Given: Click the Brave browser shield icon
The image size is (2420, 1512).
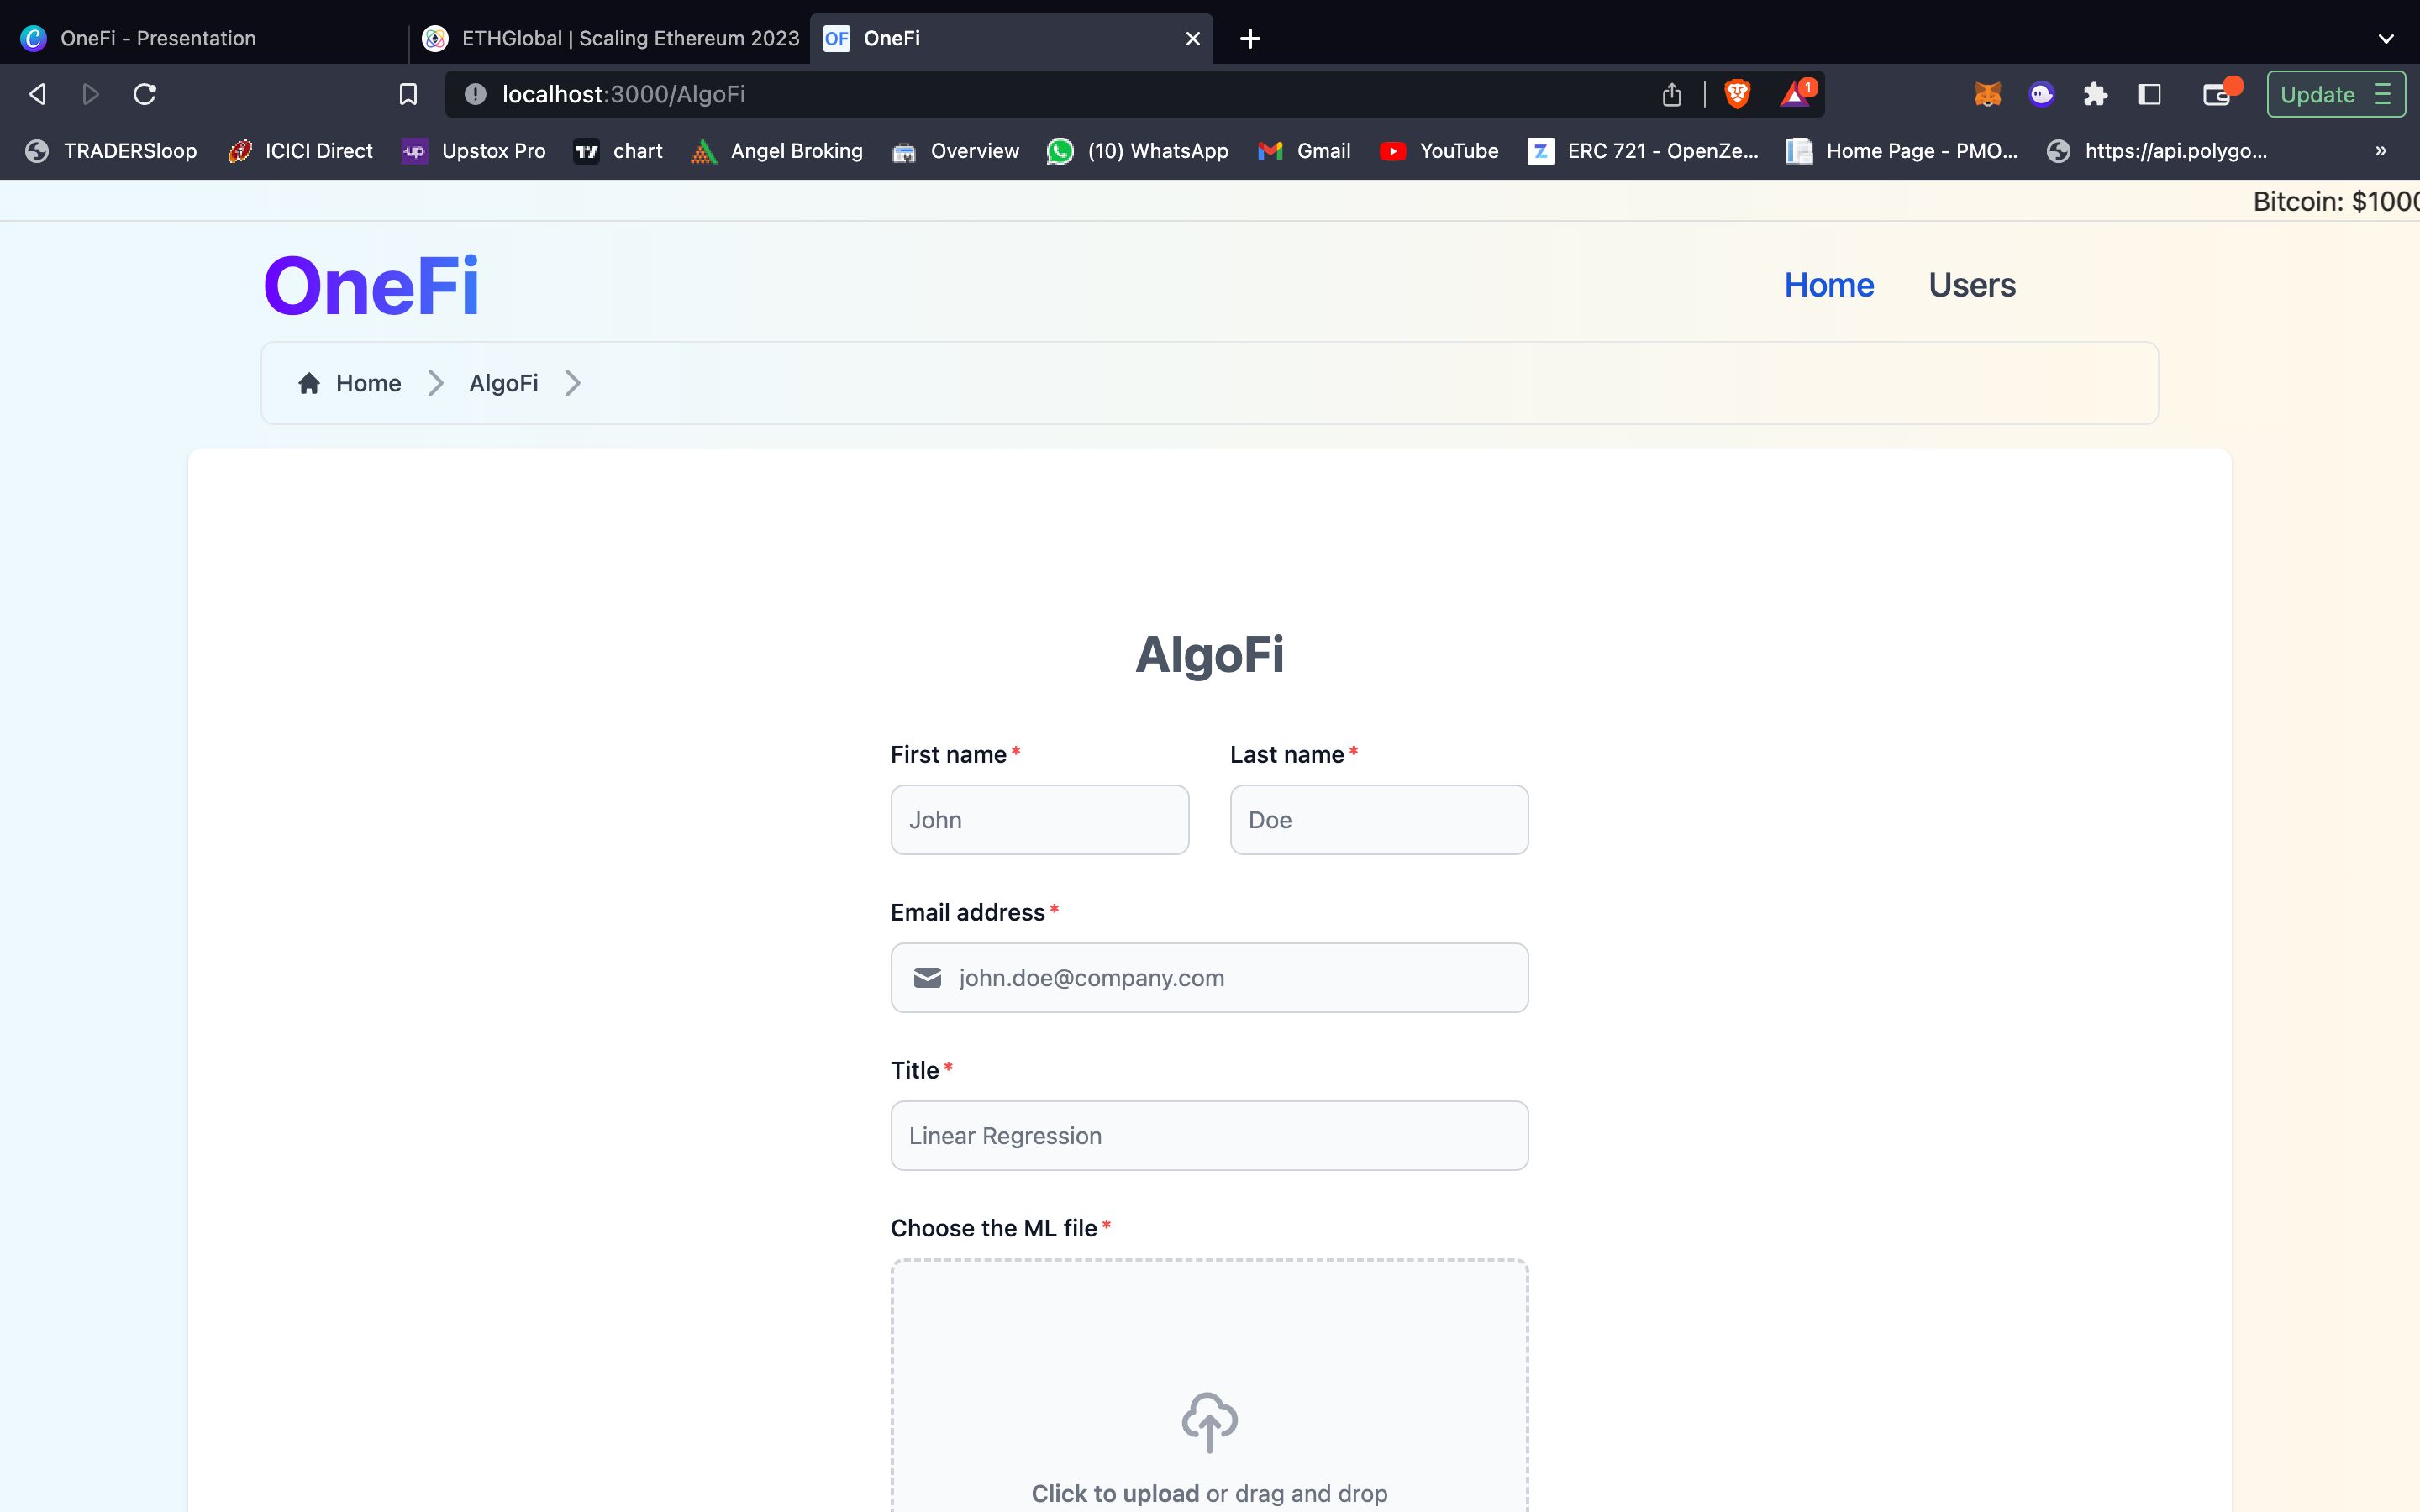Looking at the screenshot, I should [x=1735, y=94].
